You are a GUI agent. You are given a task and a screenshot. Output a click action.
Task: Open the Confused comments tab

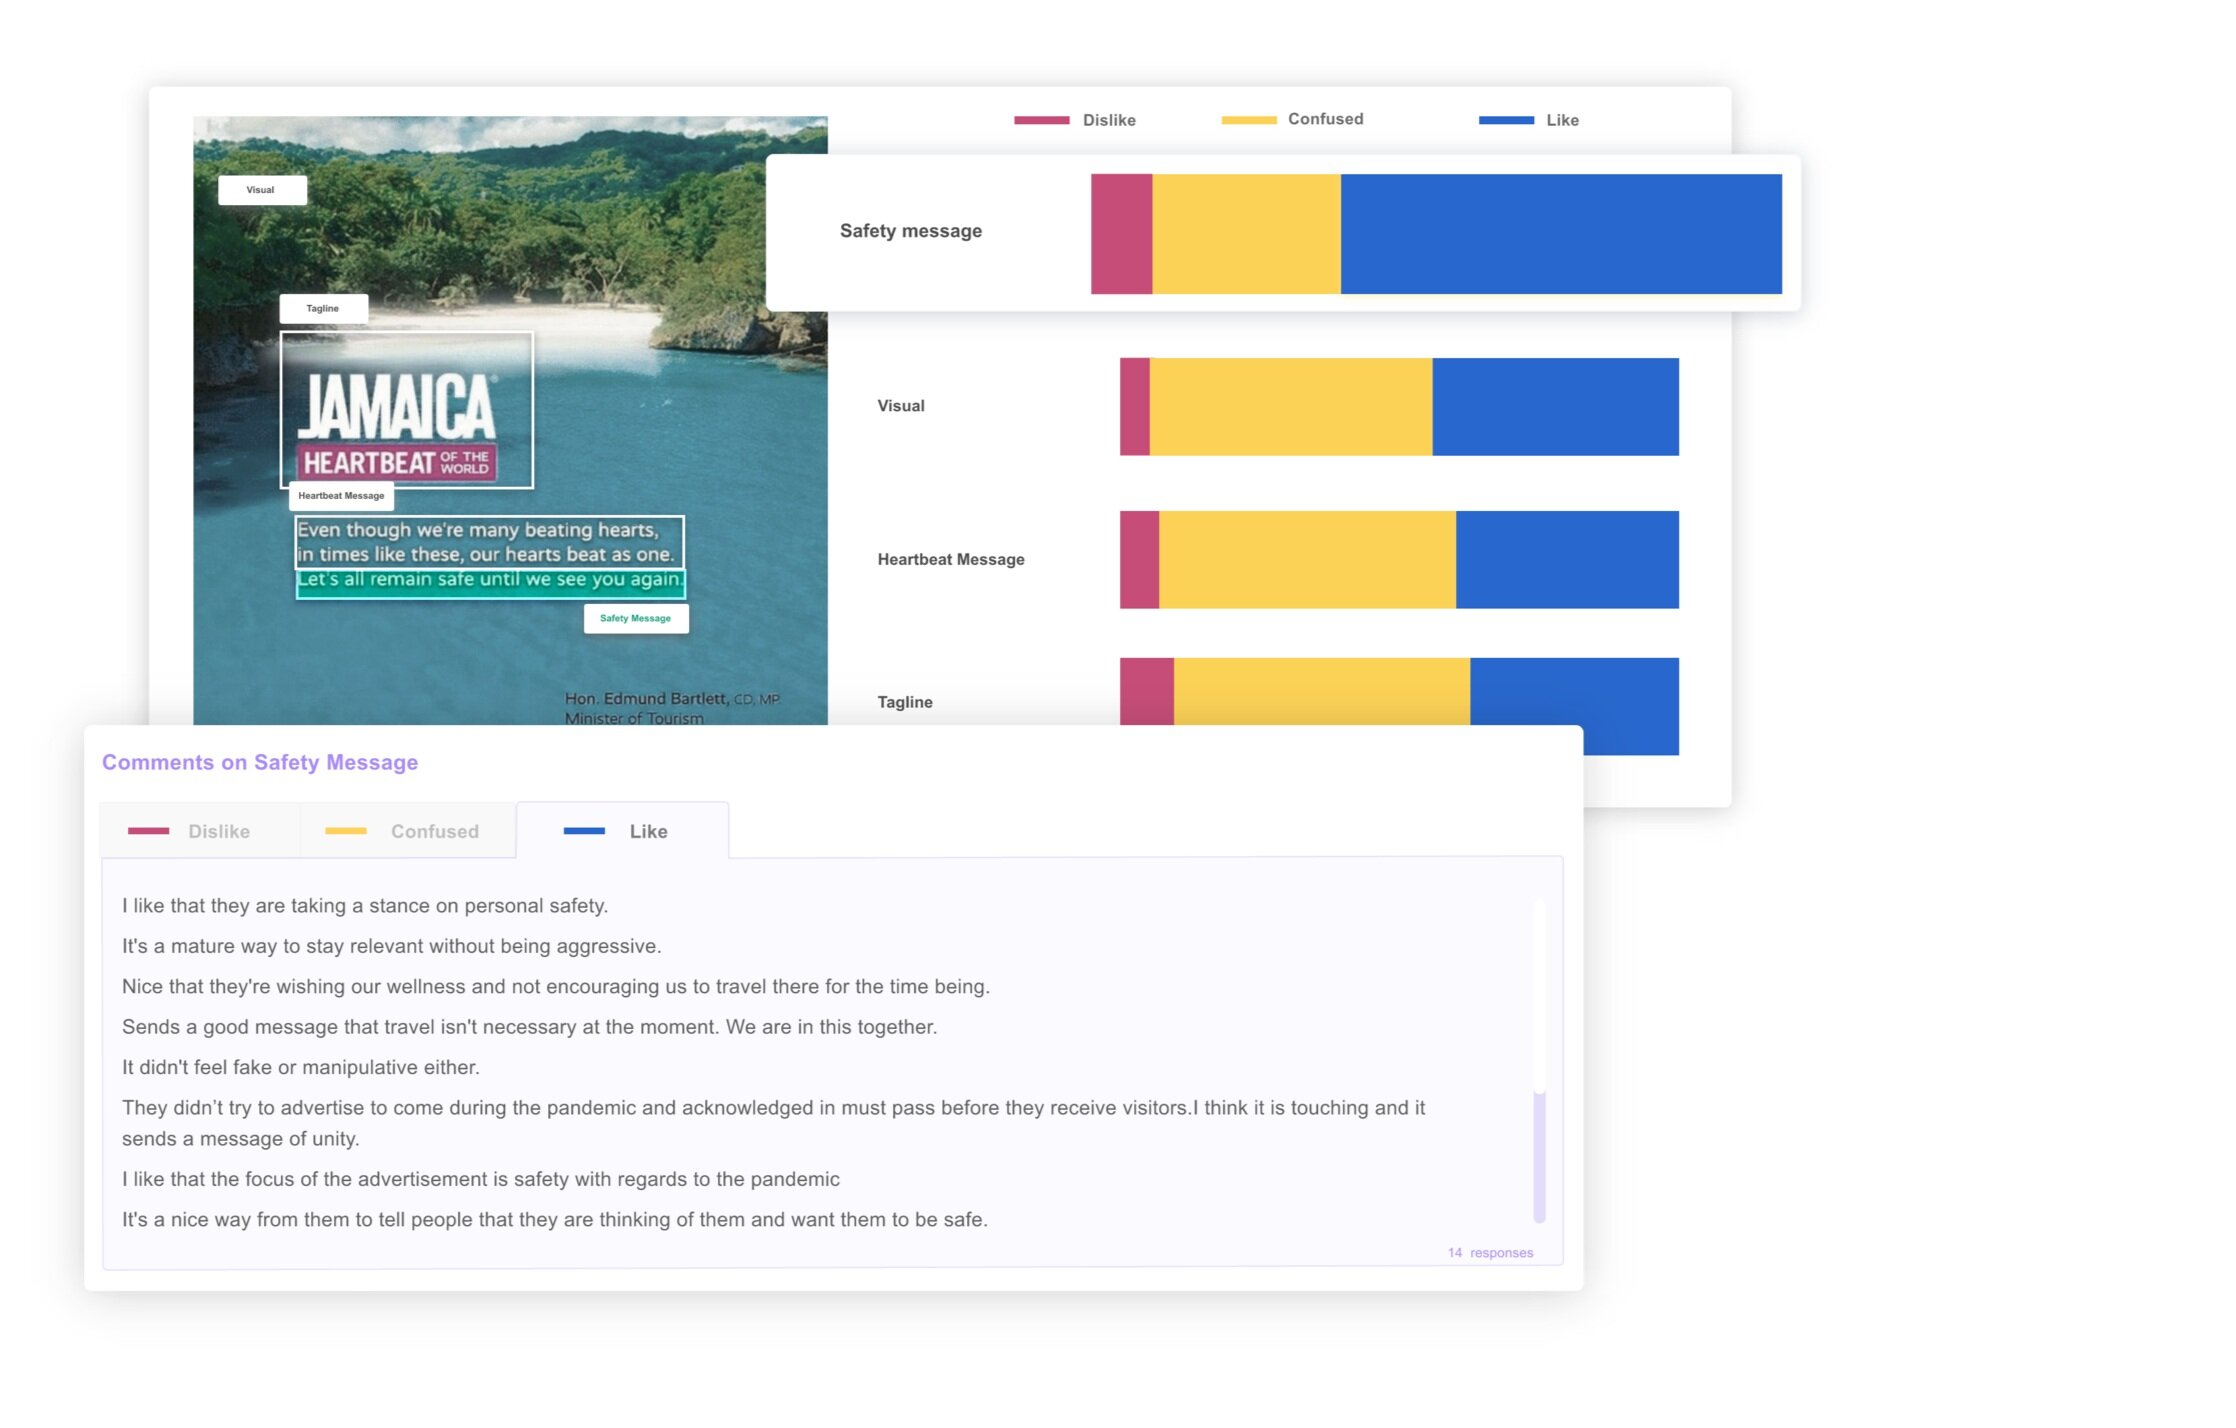coord(407,831)
